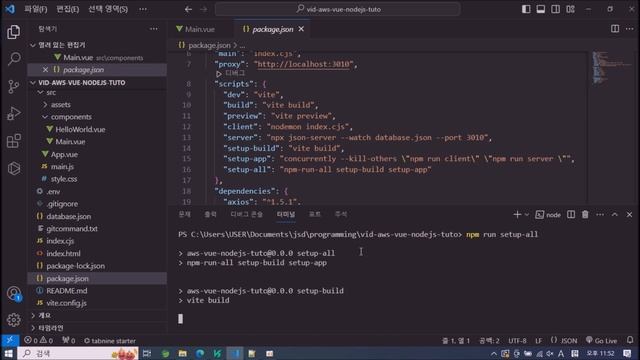
Task: Open the overflow menu bar ellipsis
Action: click(143, 9)
